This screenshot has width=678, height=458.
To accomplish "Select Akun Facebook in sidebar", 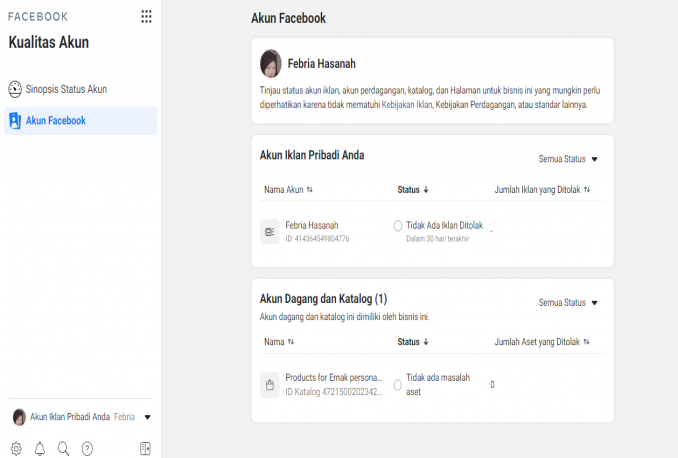I will pos(55,121).
